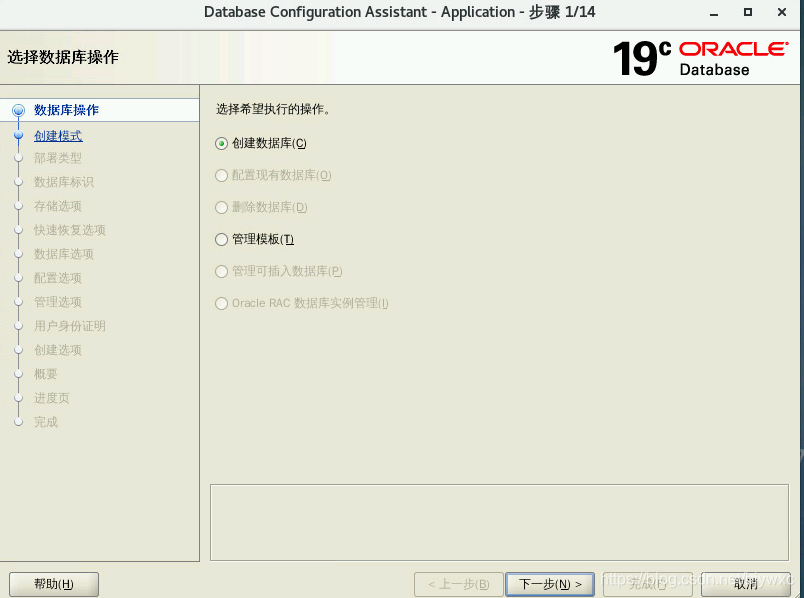Select the 数据库操作 step in sidebar
The width and height of the screenshot is (804, 598).
(x=66, y=110)
